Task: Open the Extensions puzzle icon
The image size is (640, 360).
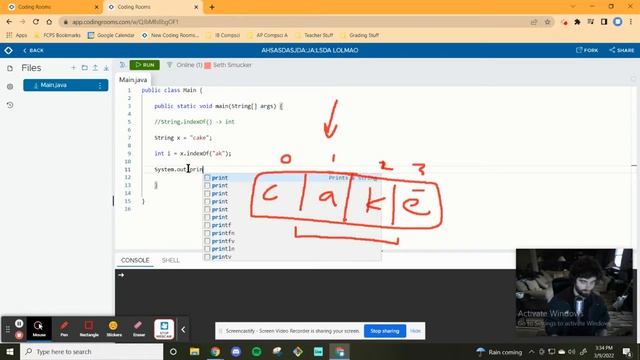Action: point(577,22)
